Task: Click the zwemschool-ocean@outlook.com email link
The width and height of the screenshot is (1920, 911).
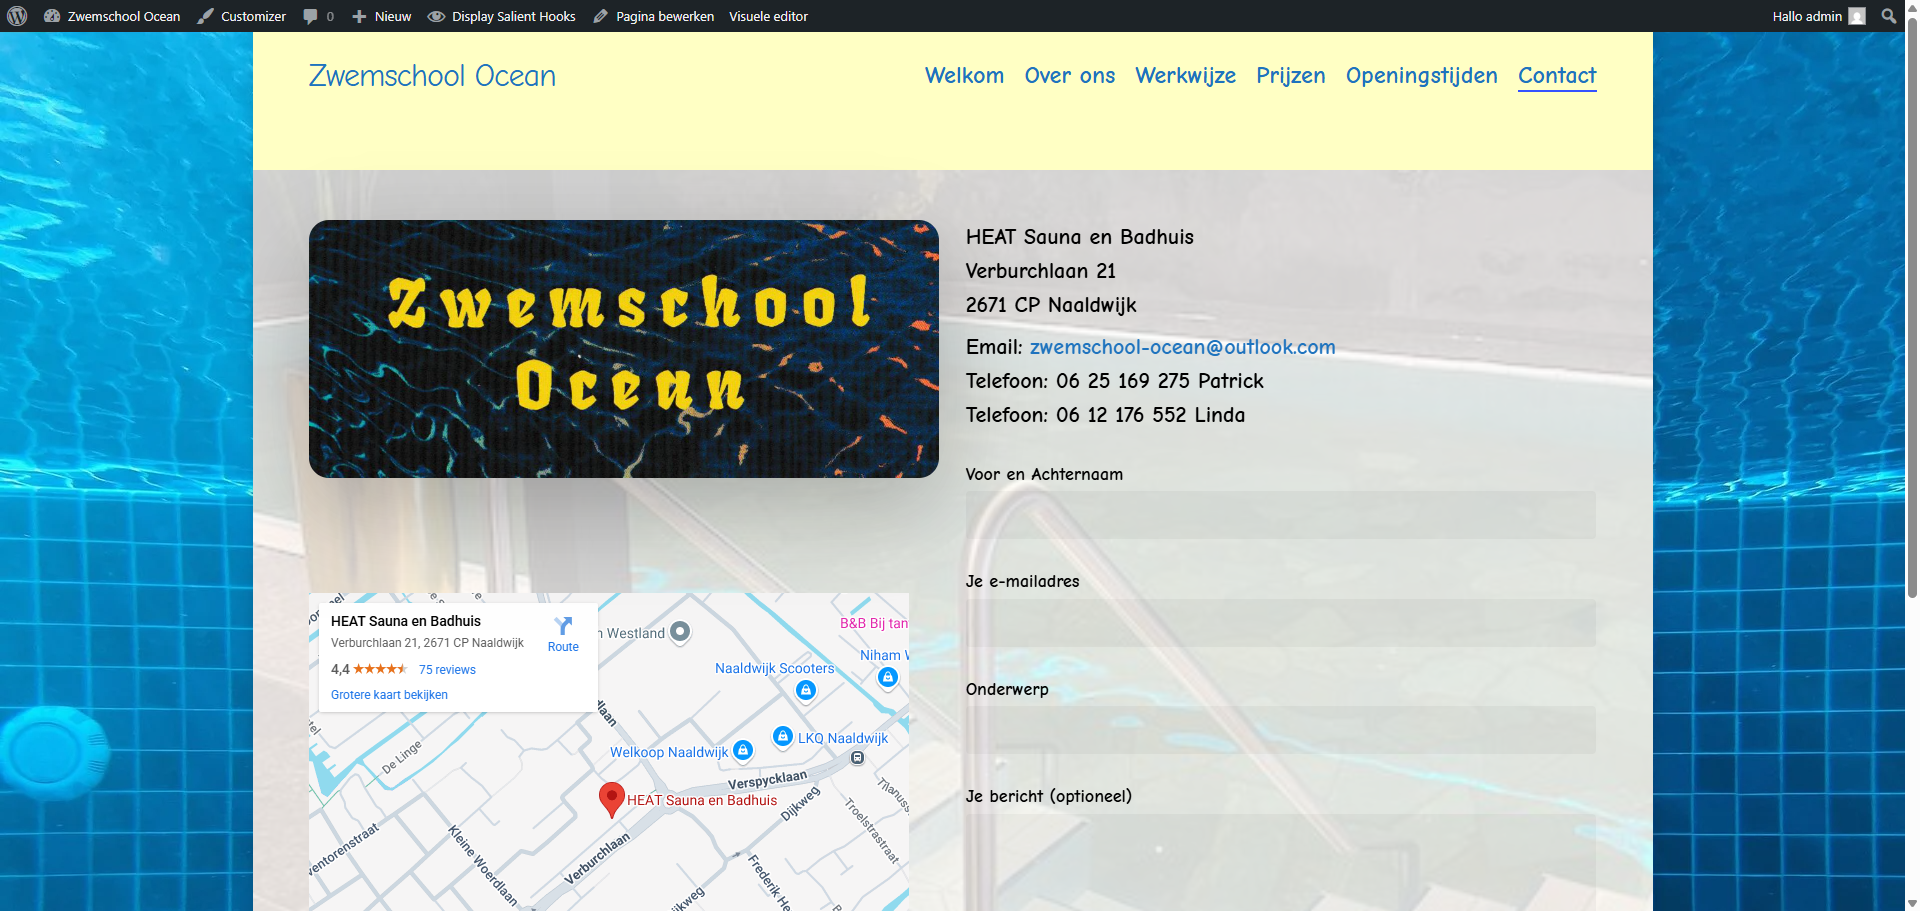Action: [x=1182, y=347]
